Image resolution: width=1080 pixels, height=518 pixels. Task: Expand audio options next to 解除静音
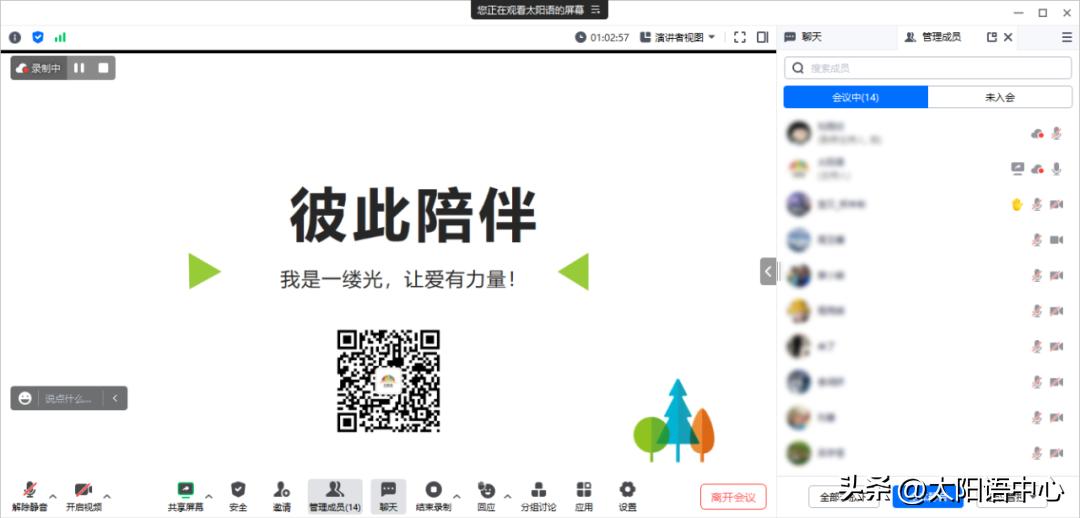pos(53,497)
